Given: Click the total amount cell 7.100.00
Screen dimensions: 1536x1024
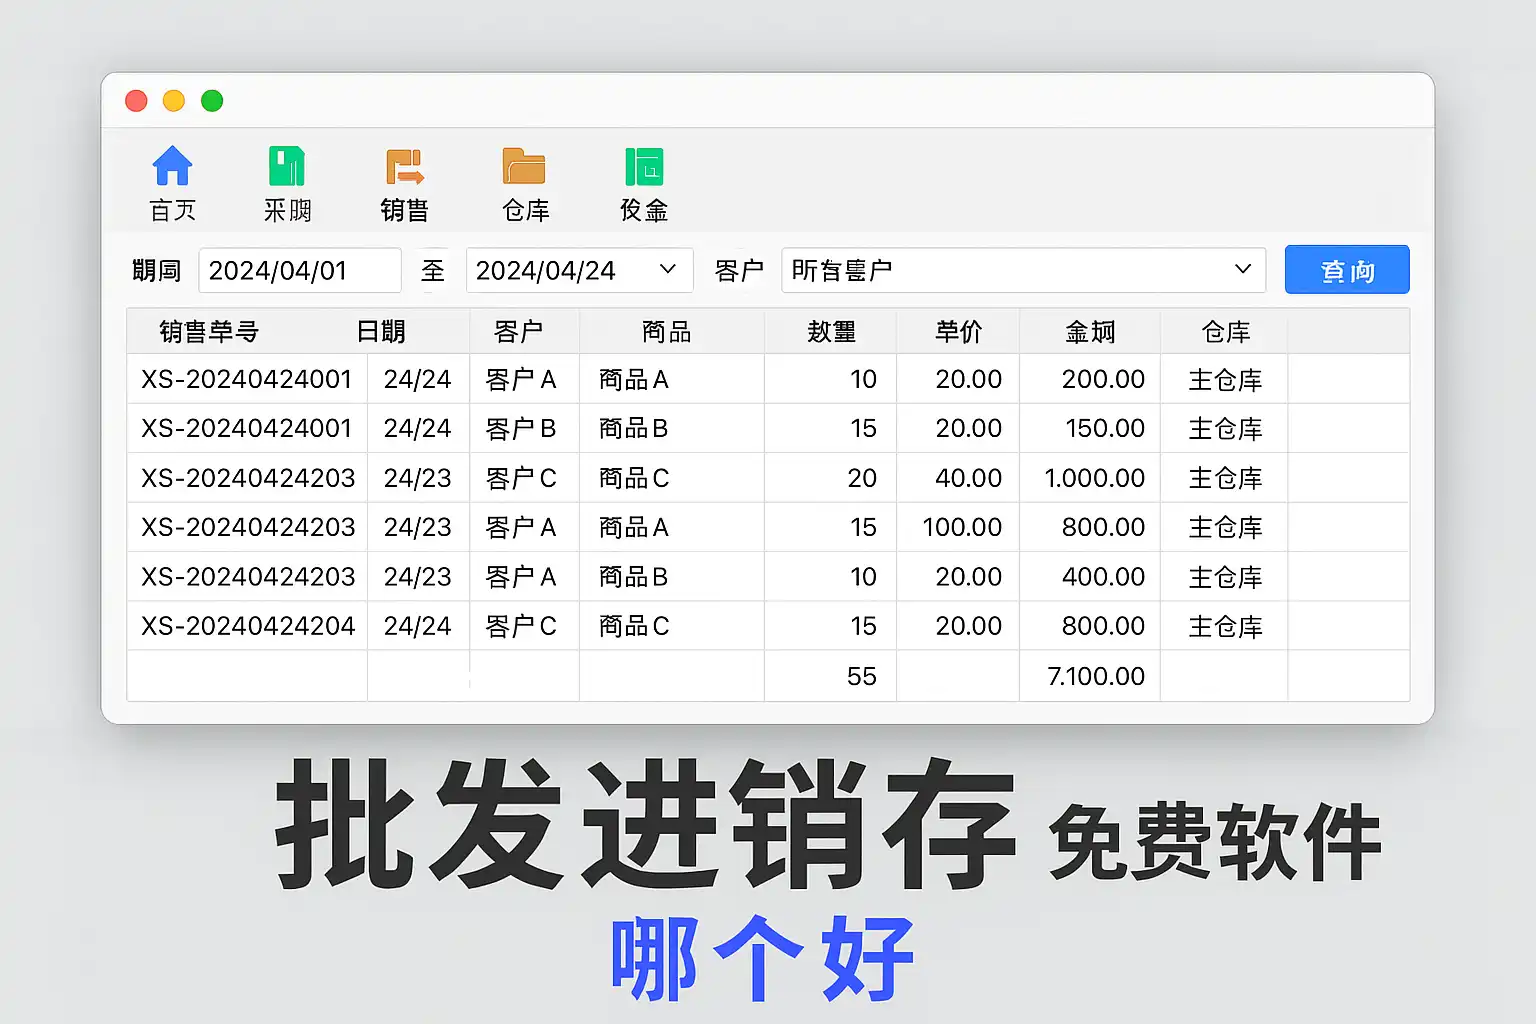Looking at the screenshot, I should click(x=1095, y=677).
